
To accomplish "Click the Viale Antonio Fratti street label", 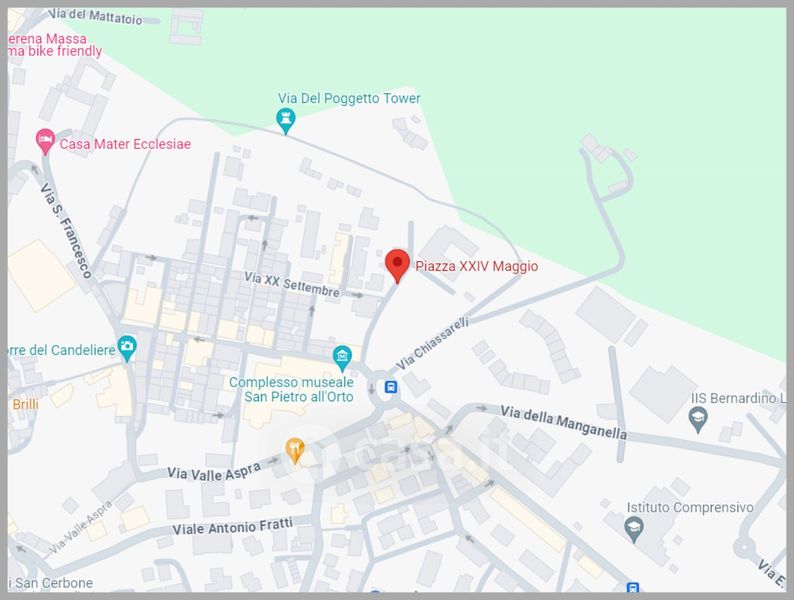I will click(x=232, y=527).
